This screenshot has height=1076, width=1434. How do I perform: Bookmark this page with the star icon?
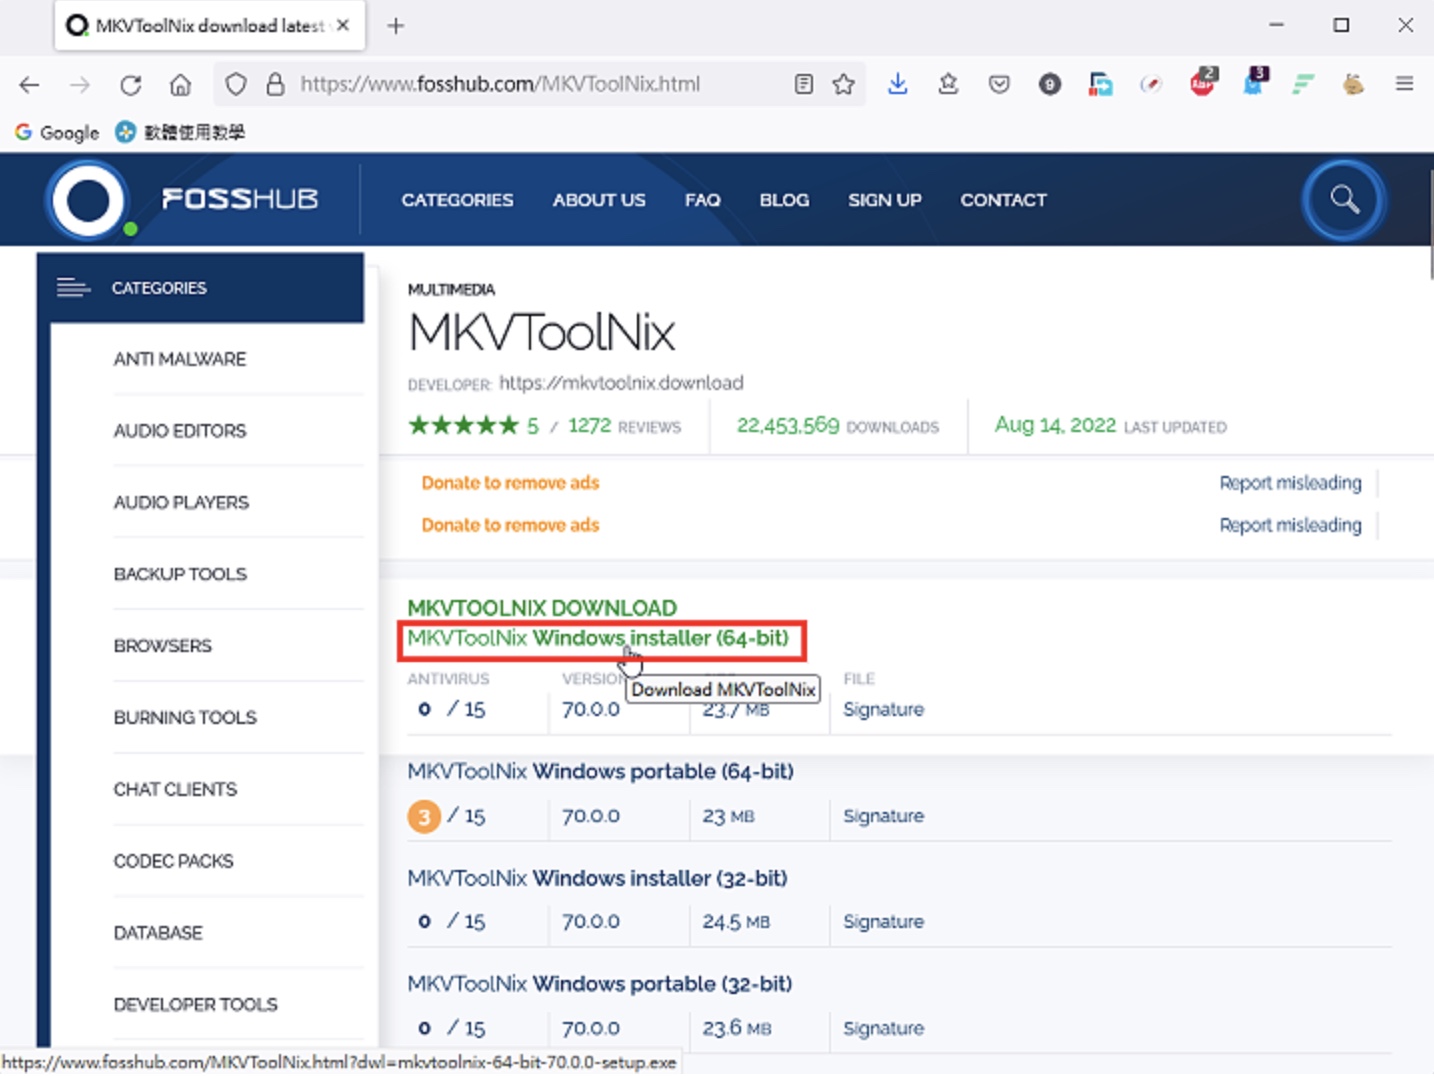(844, 85)
